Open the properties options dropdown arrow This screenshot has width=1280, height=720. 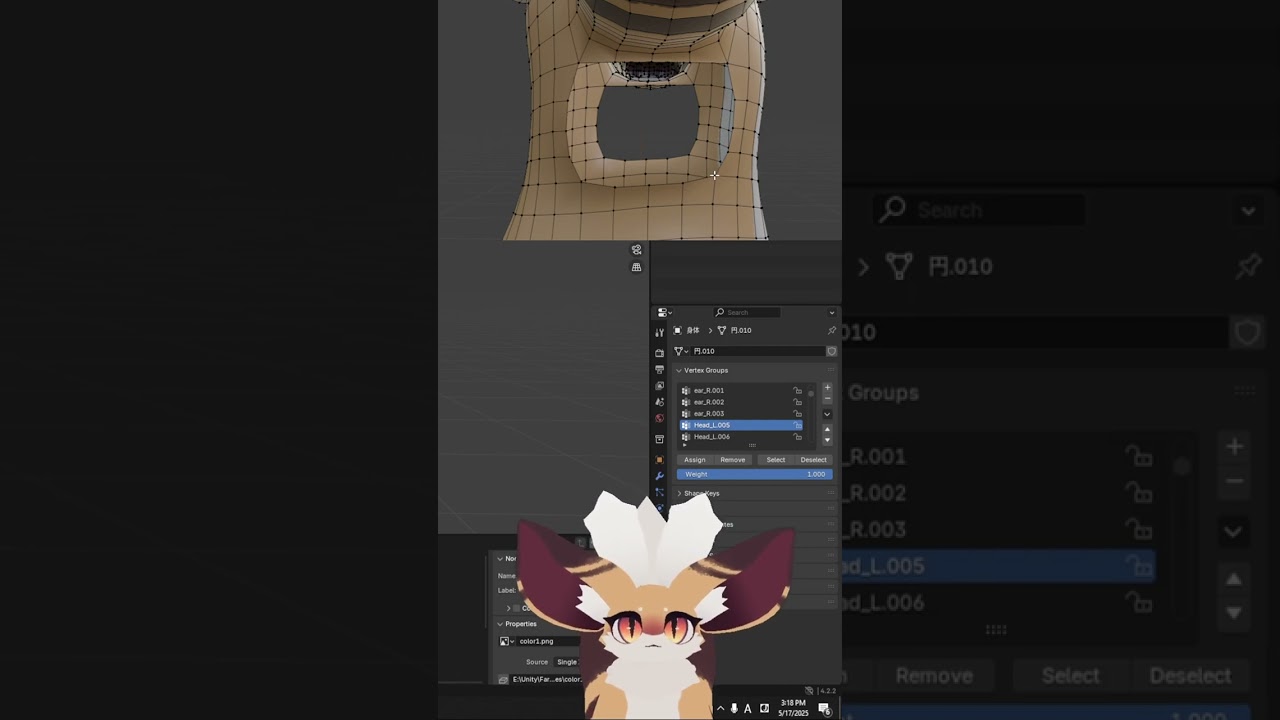tap(832, 313)
